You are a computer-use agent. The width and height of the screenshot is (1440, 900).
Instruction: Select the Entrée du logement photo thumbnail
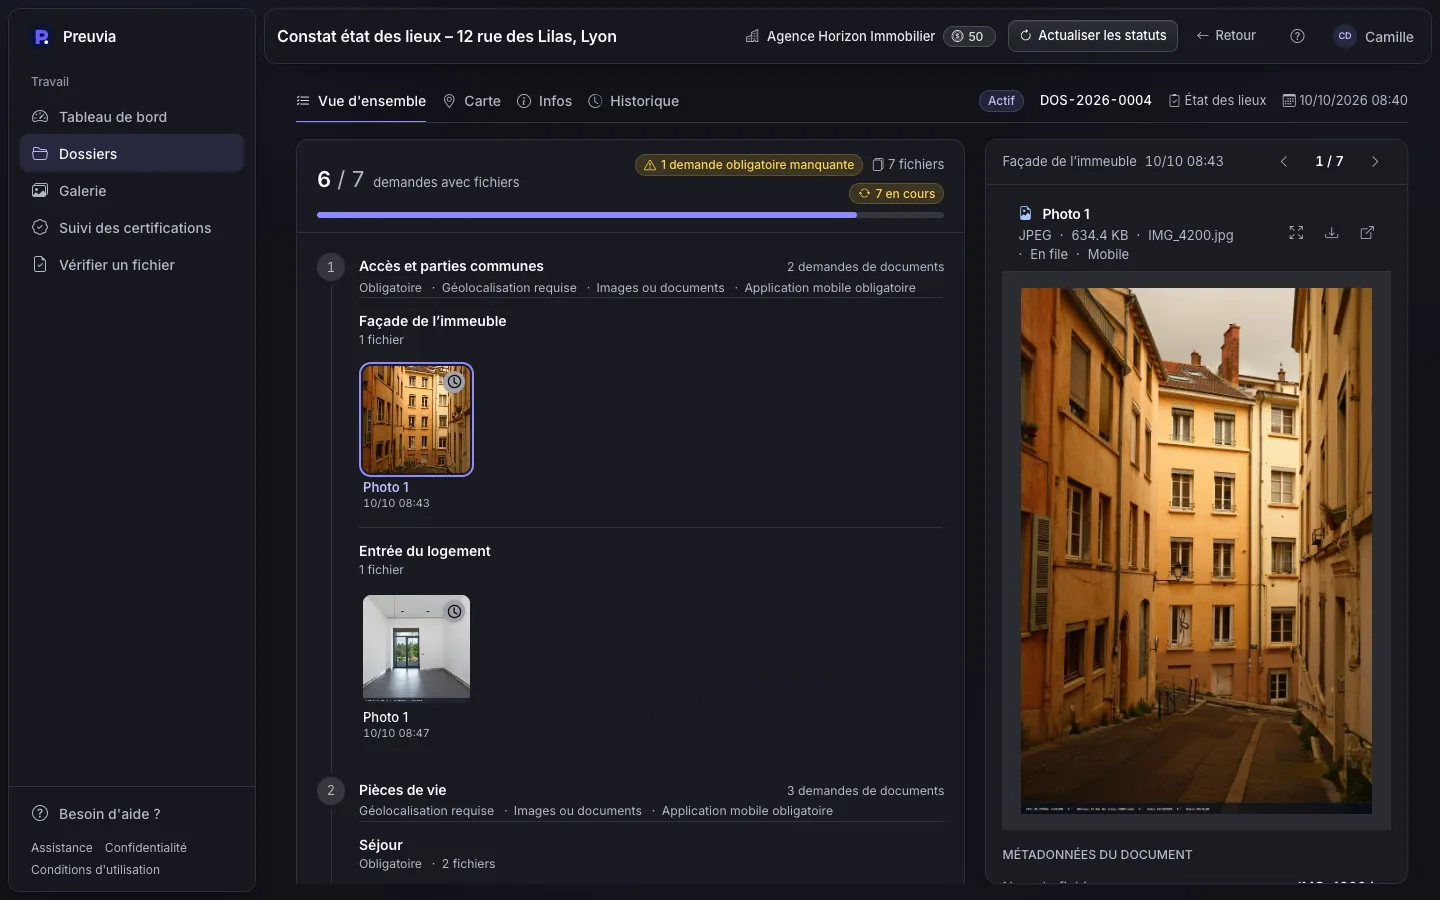[x=416, y=647]
